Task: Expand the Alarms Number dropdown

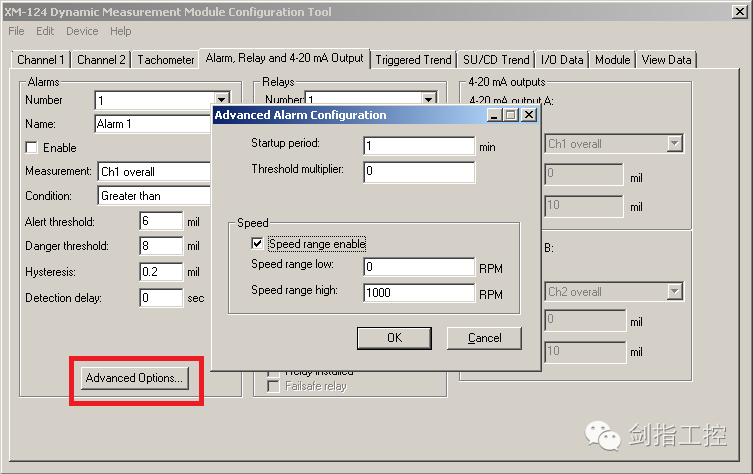Action: 221,100
